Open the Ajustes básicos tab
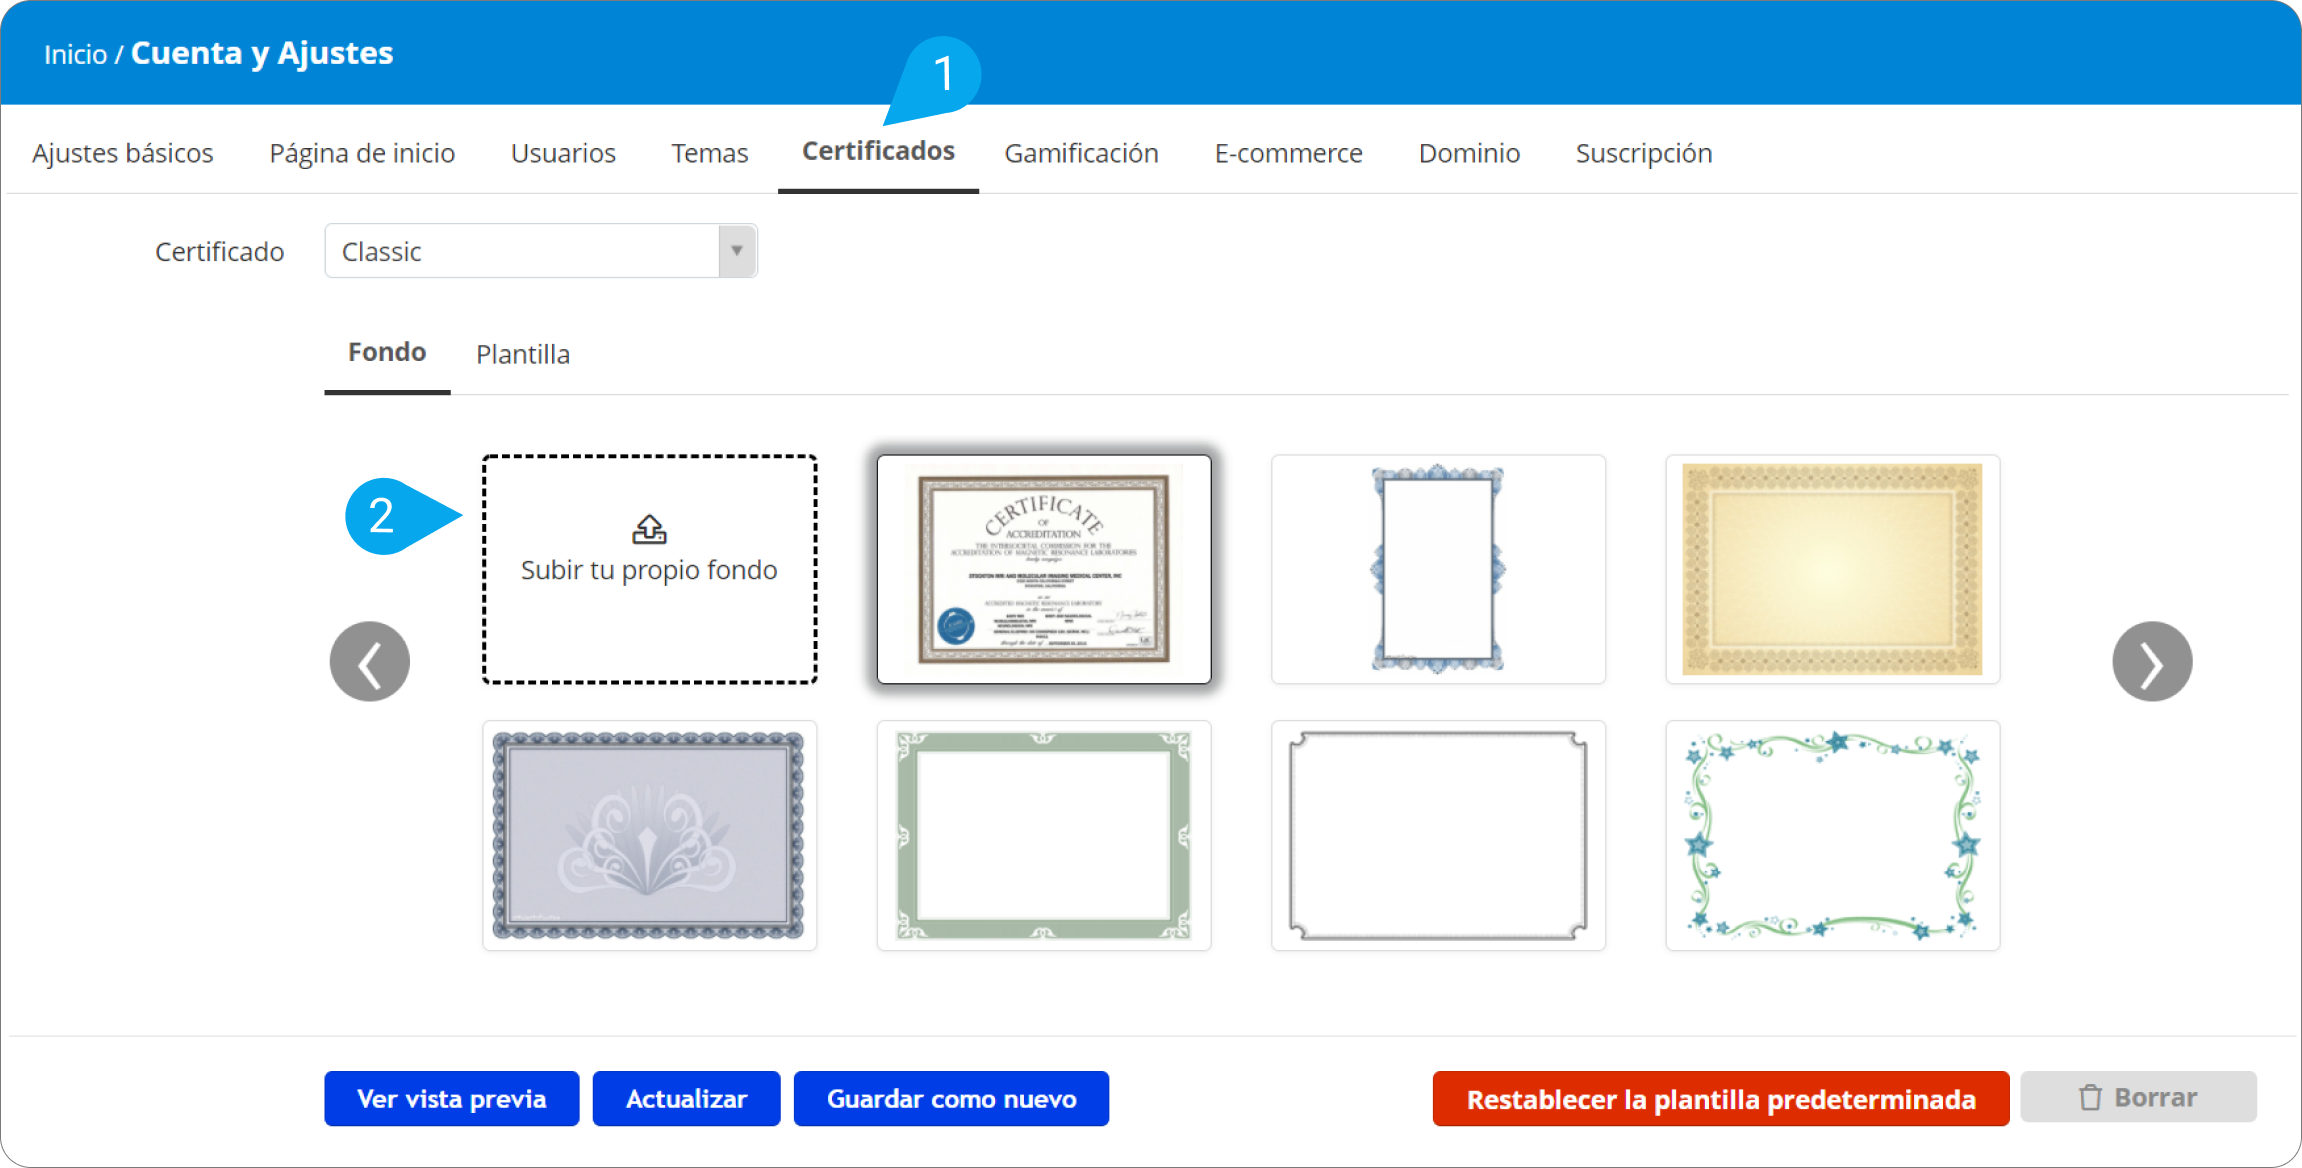 tap(123, 153)
